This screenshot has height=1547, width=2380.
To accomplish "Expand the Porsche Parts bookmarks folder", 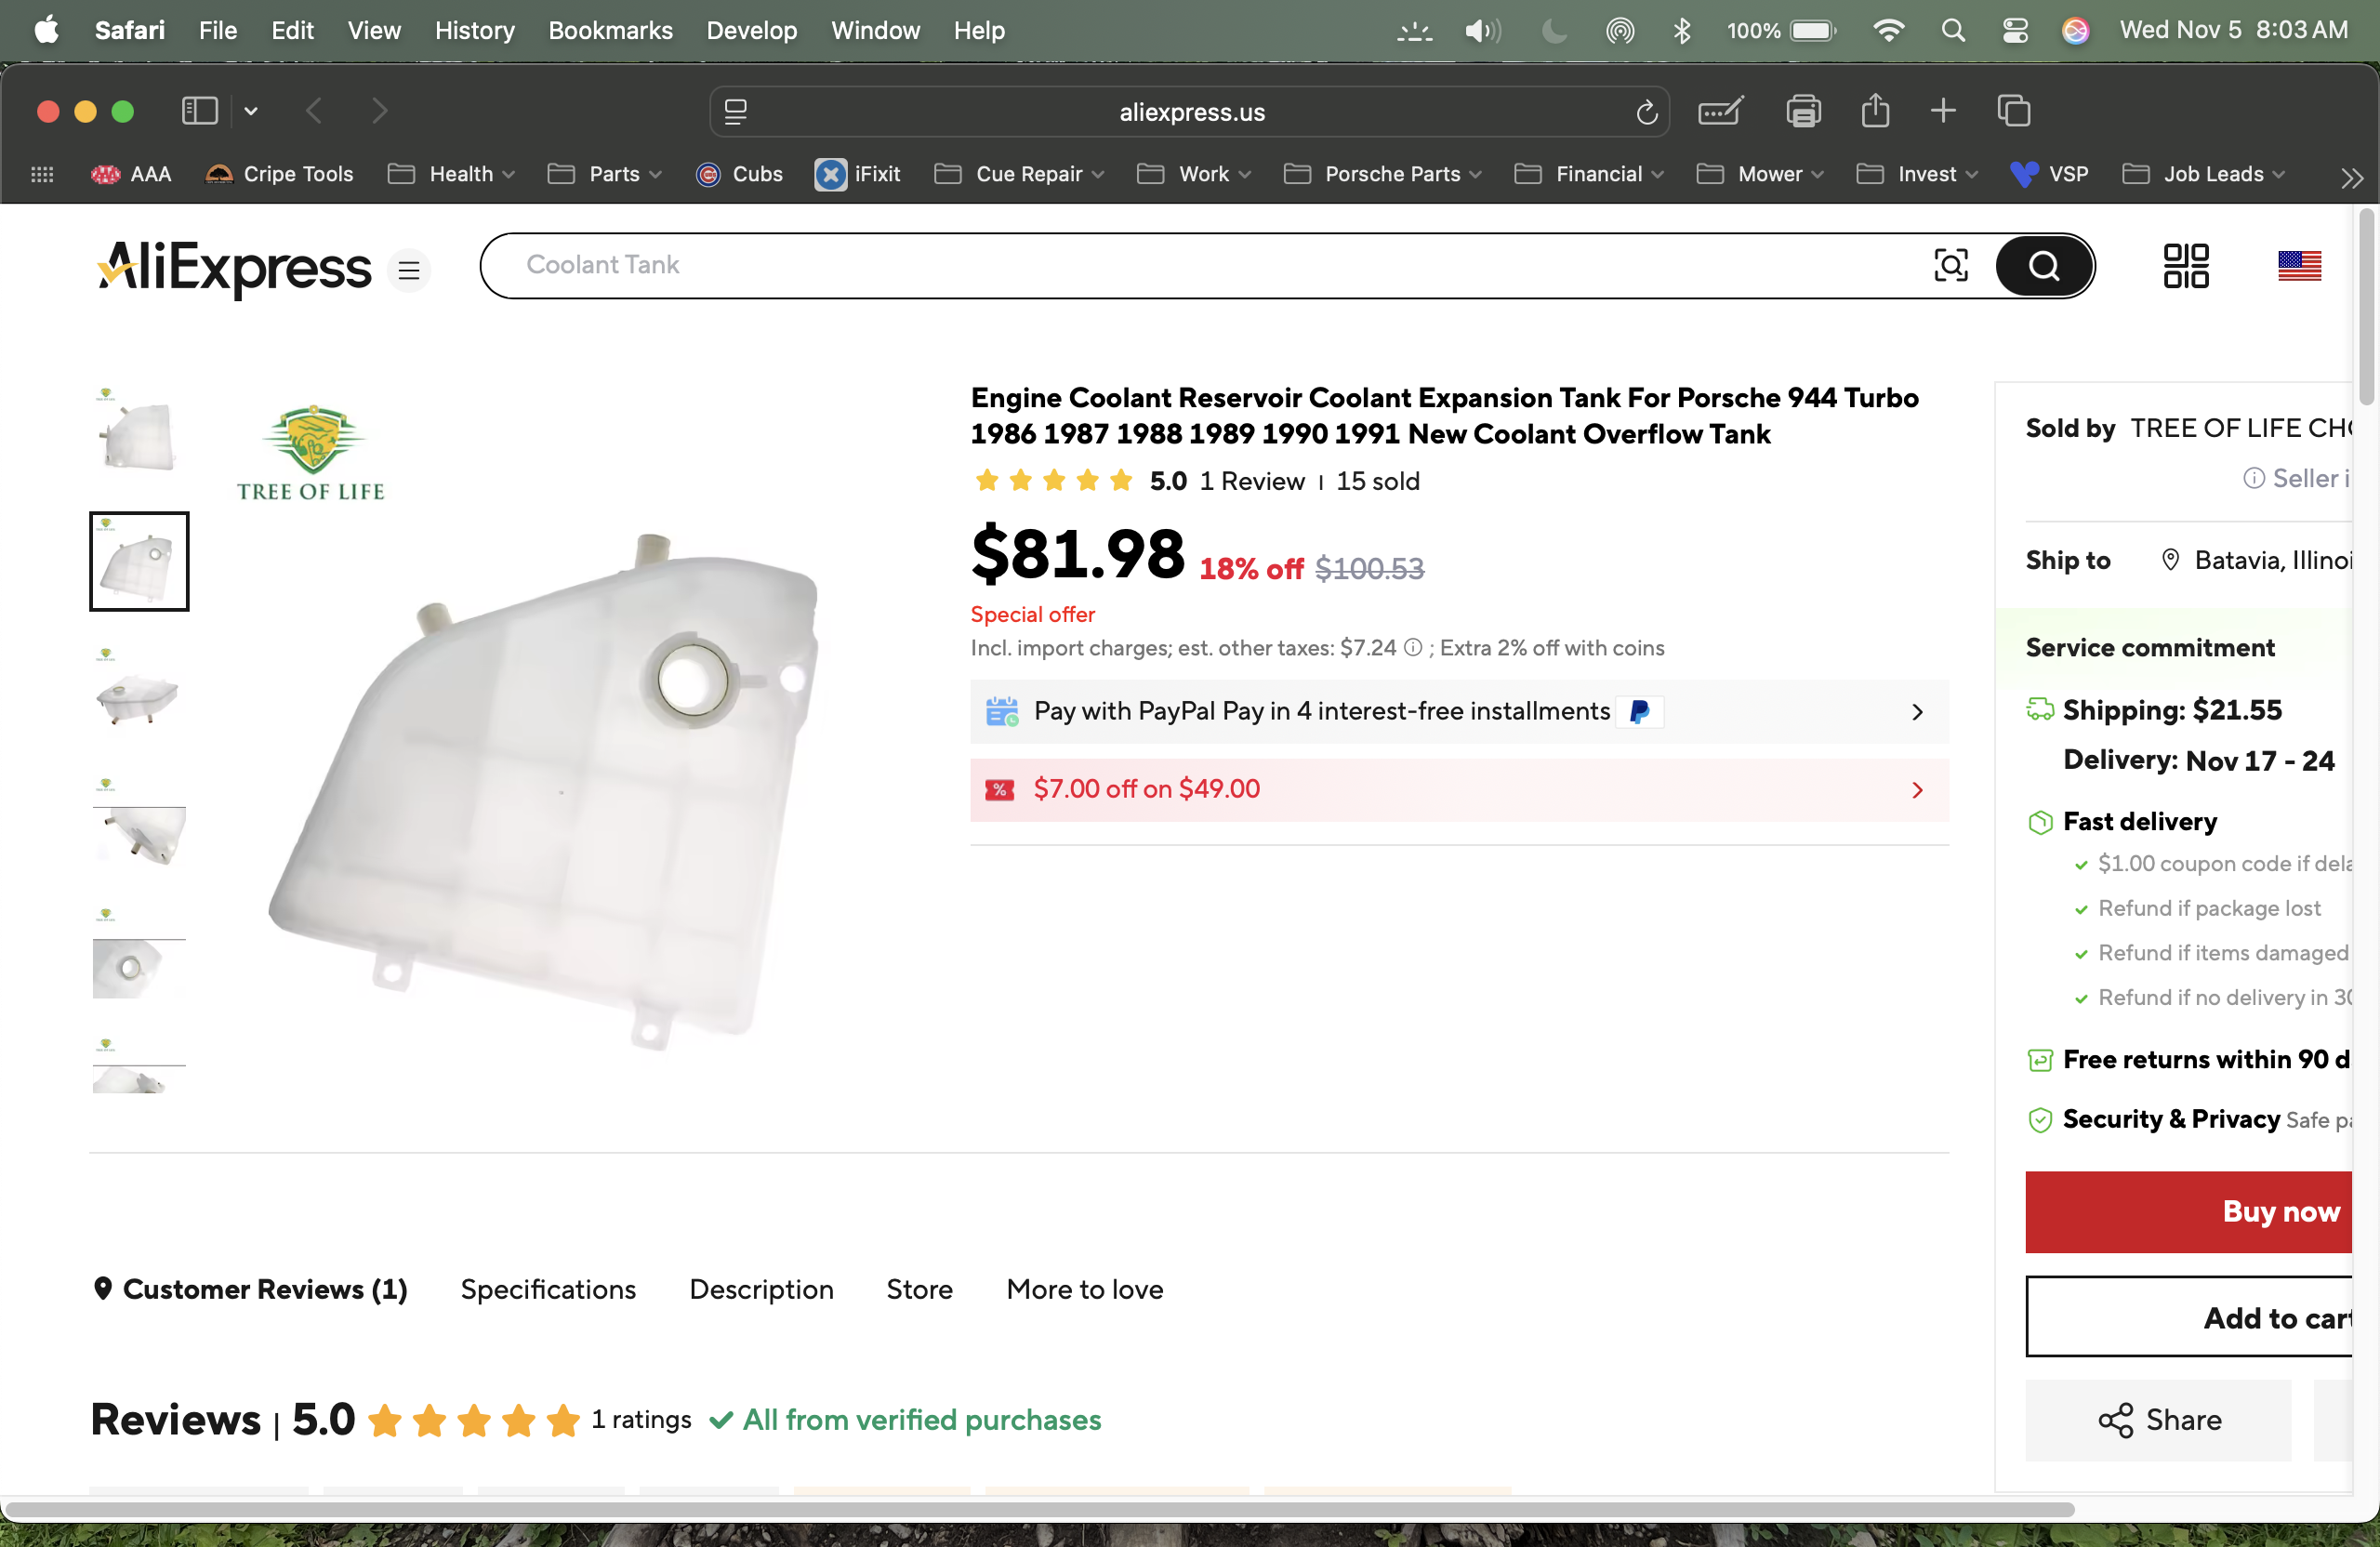I will [x=1383, y=174].
